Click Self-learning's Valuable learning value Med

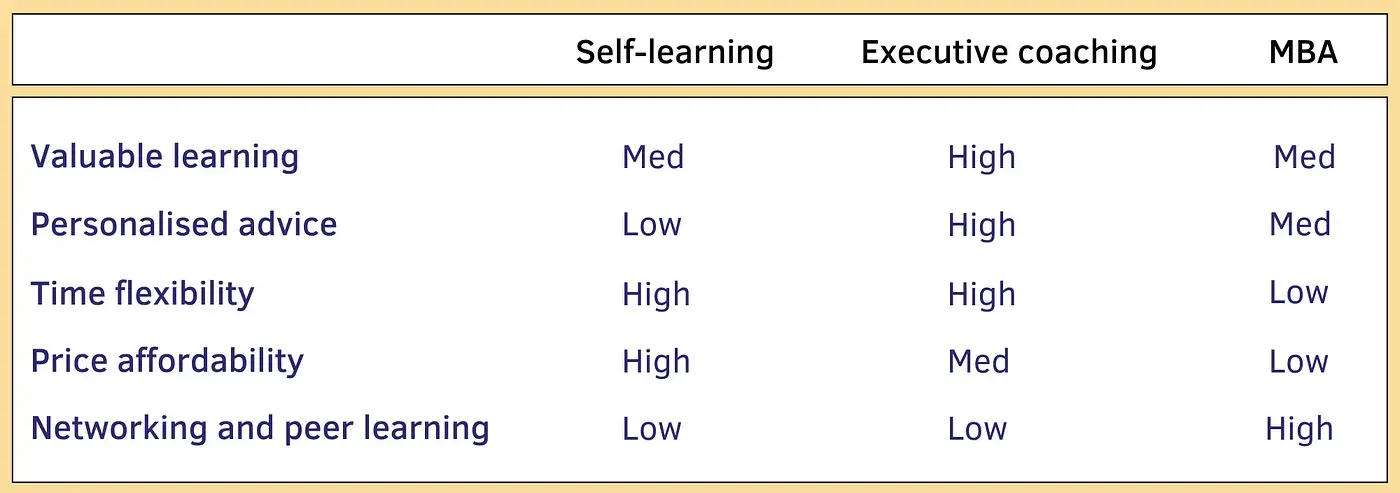tap(653, 157)
